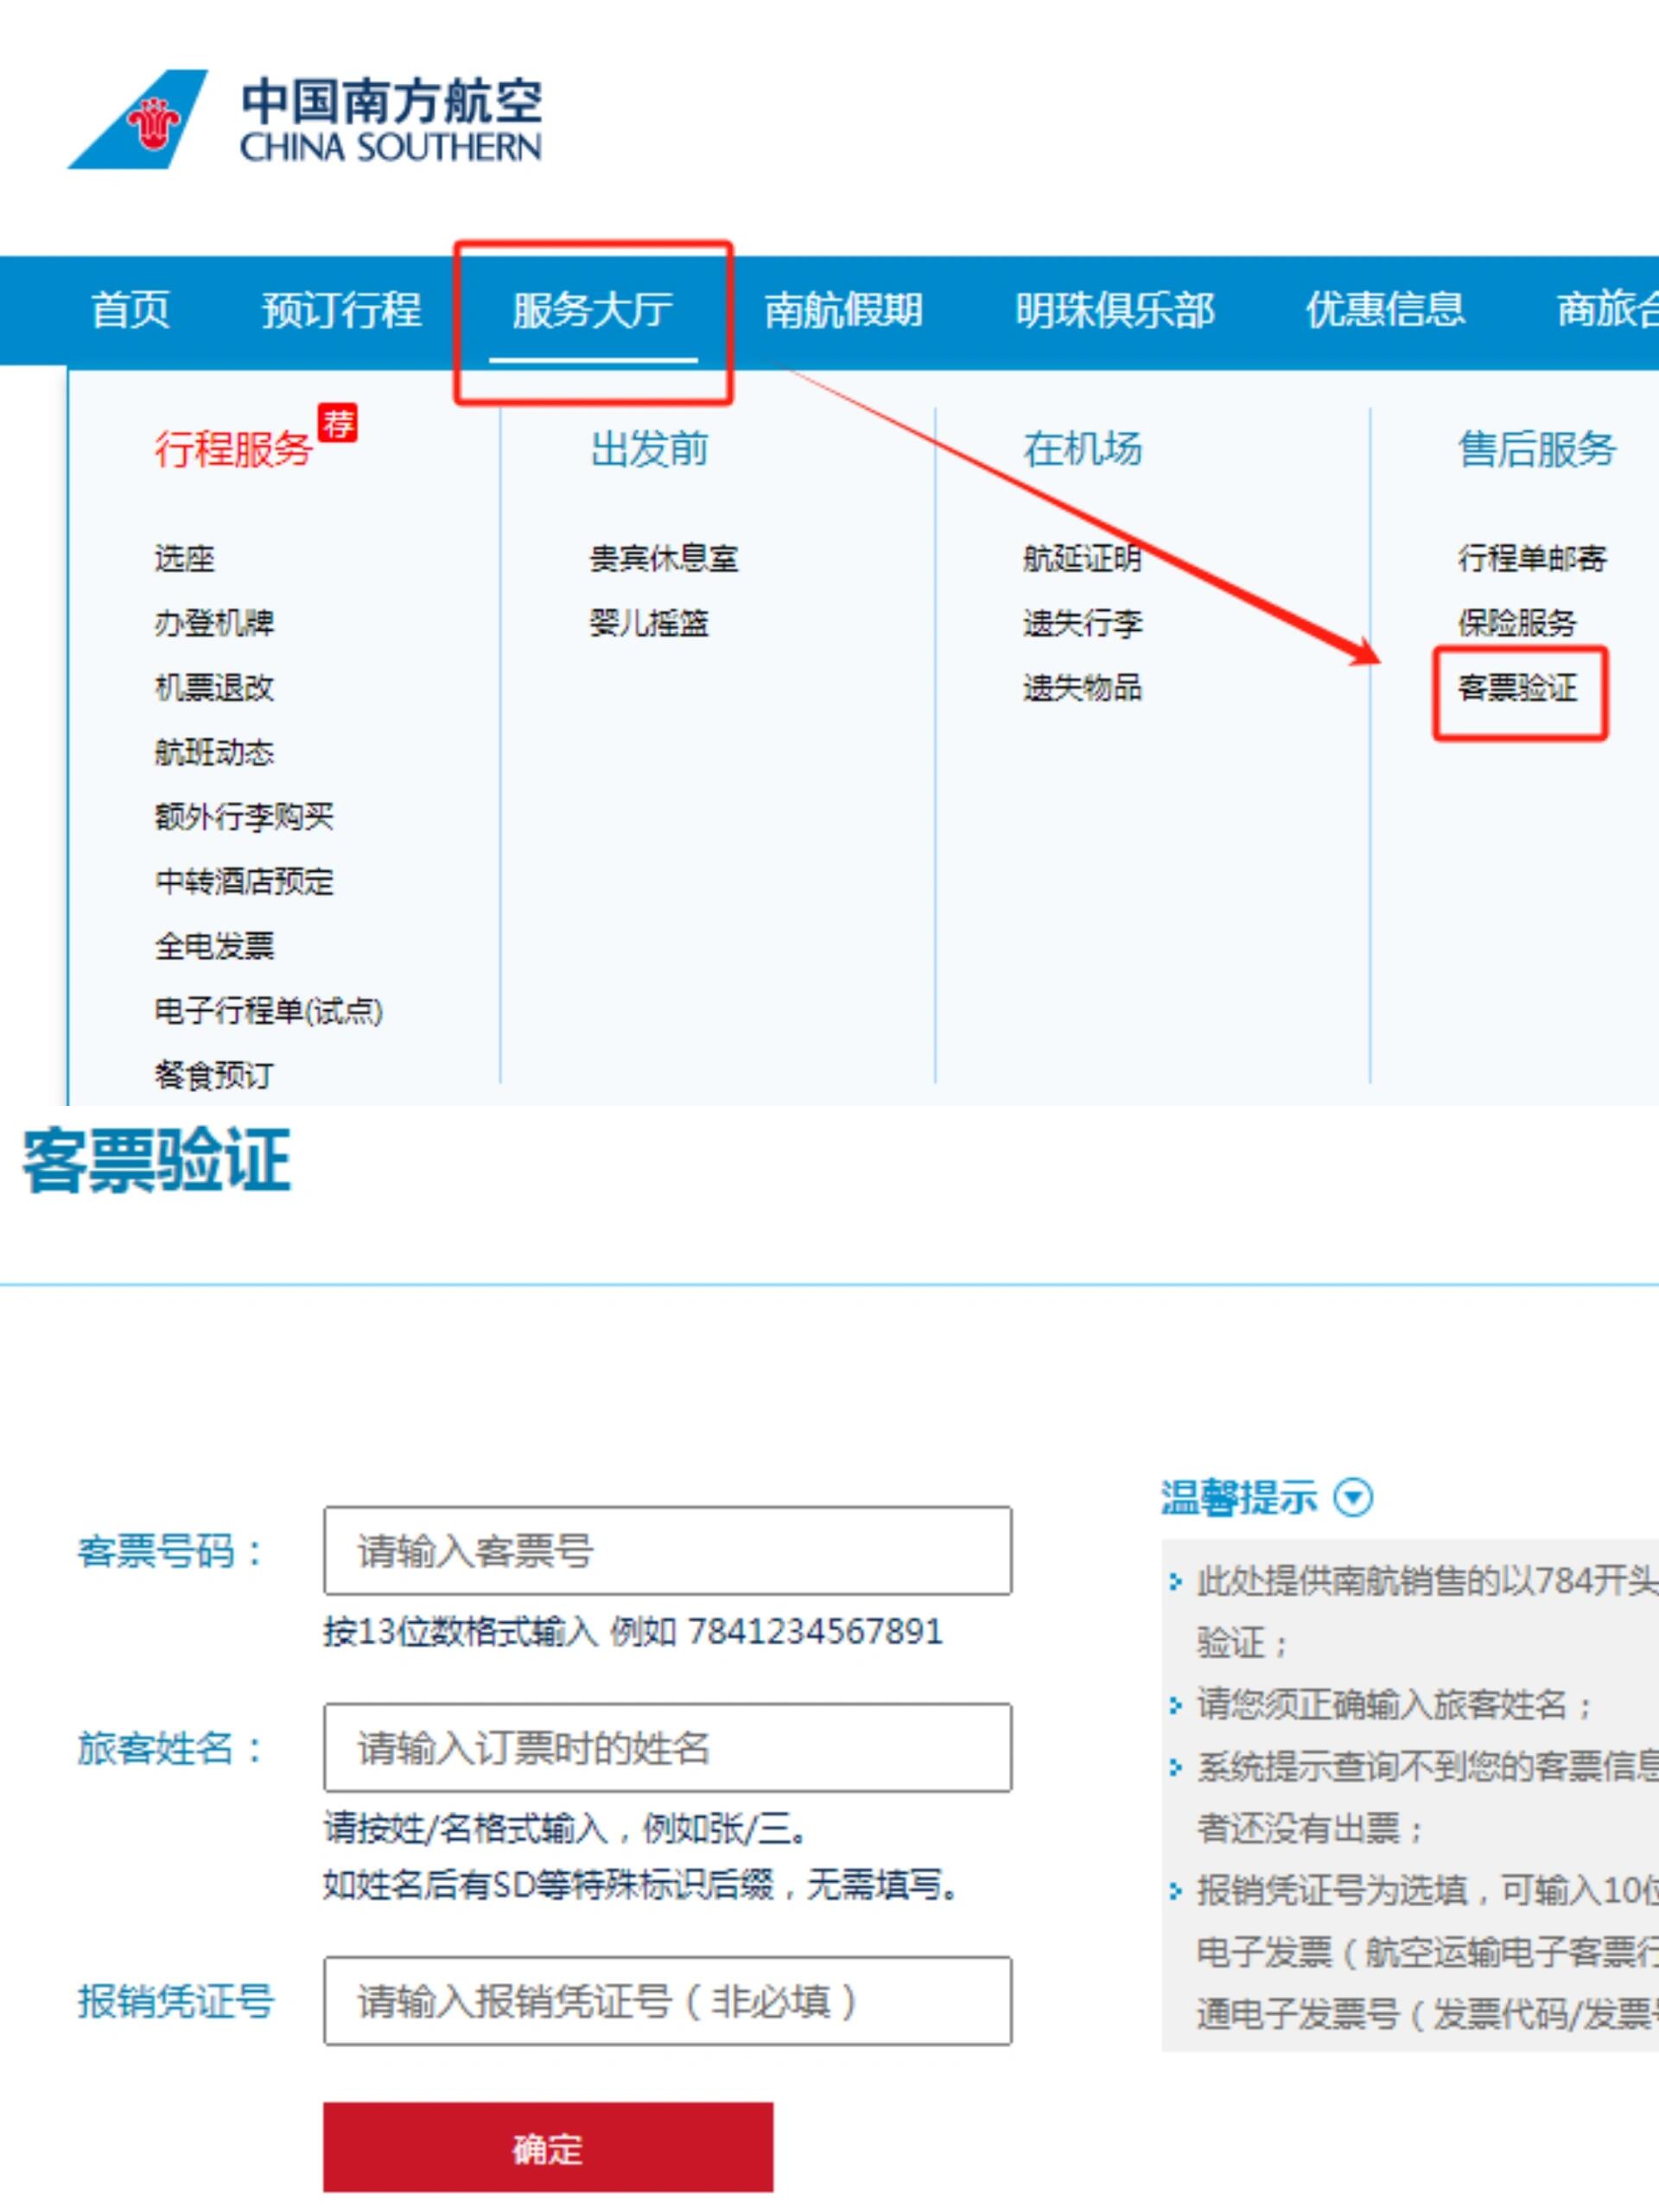The height and width of the screenshot is (2212, 1659).
Task: Open the 保险服务 link
Action: (x=1517, y=623)
